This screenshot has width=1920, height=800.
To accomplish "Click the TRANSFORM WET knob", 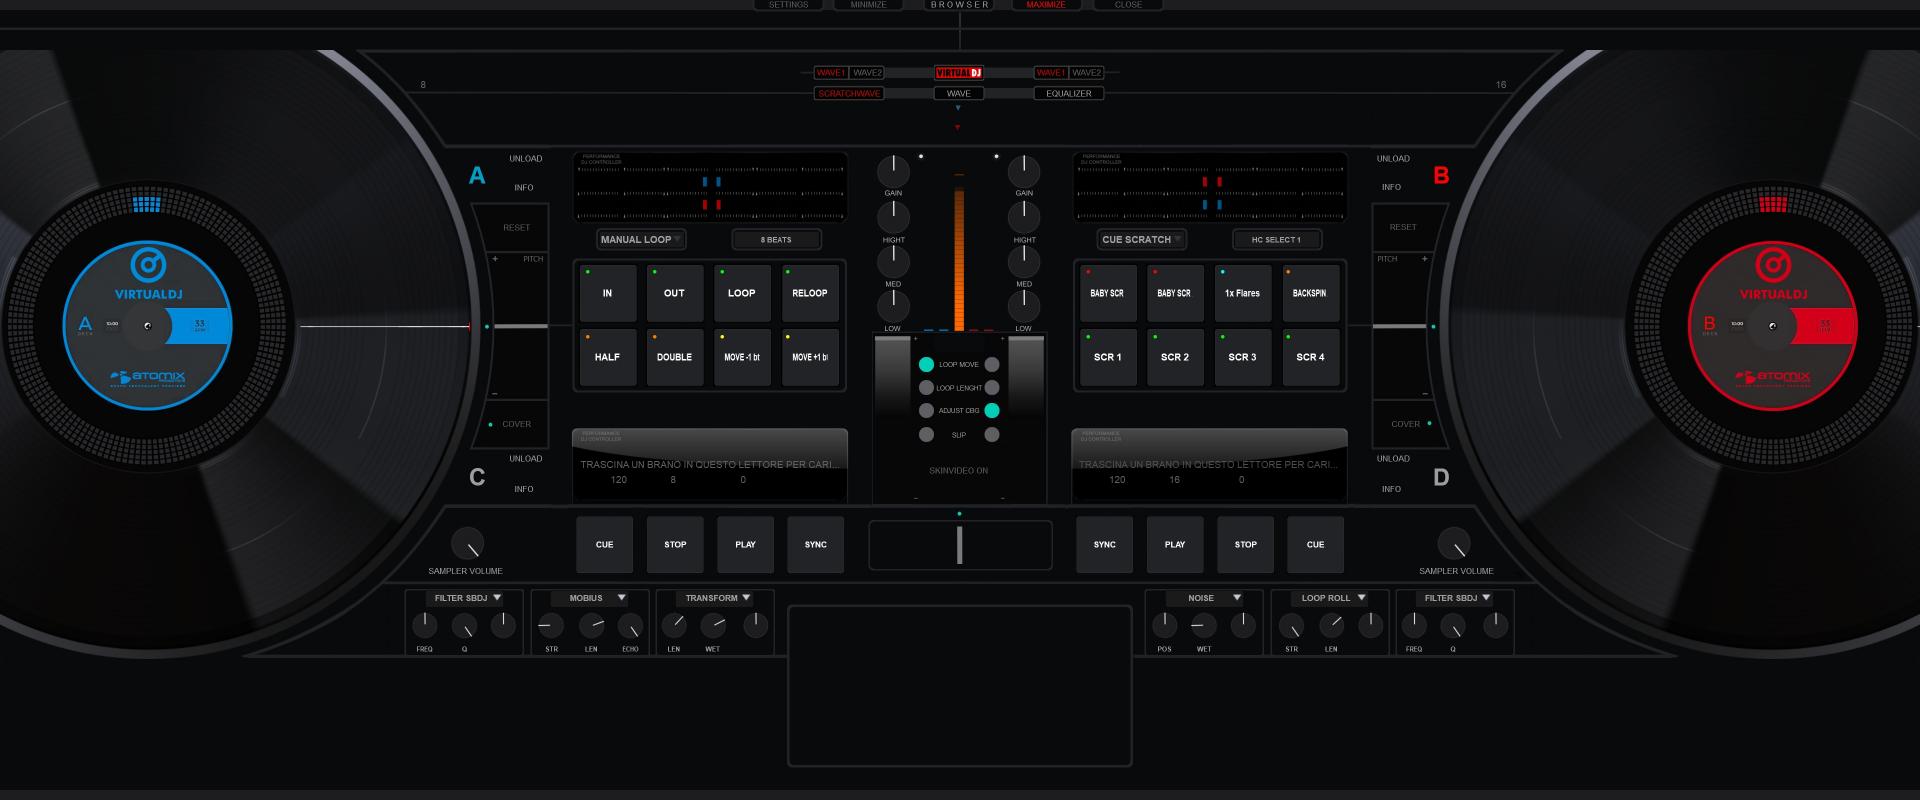I will click(x=713, y=626).
